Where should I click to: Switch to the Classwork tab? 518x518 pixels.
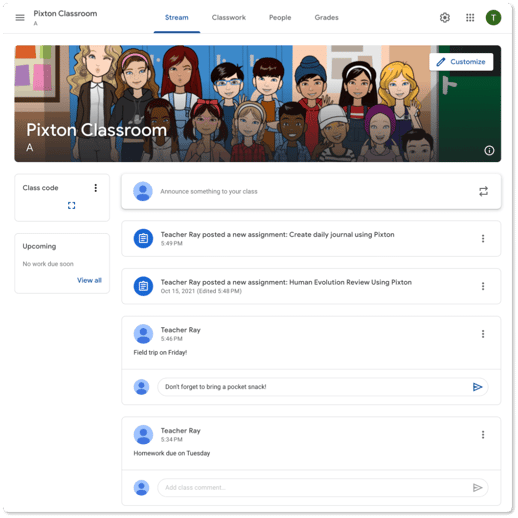point(229,18)
